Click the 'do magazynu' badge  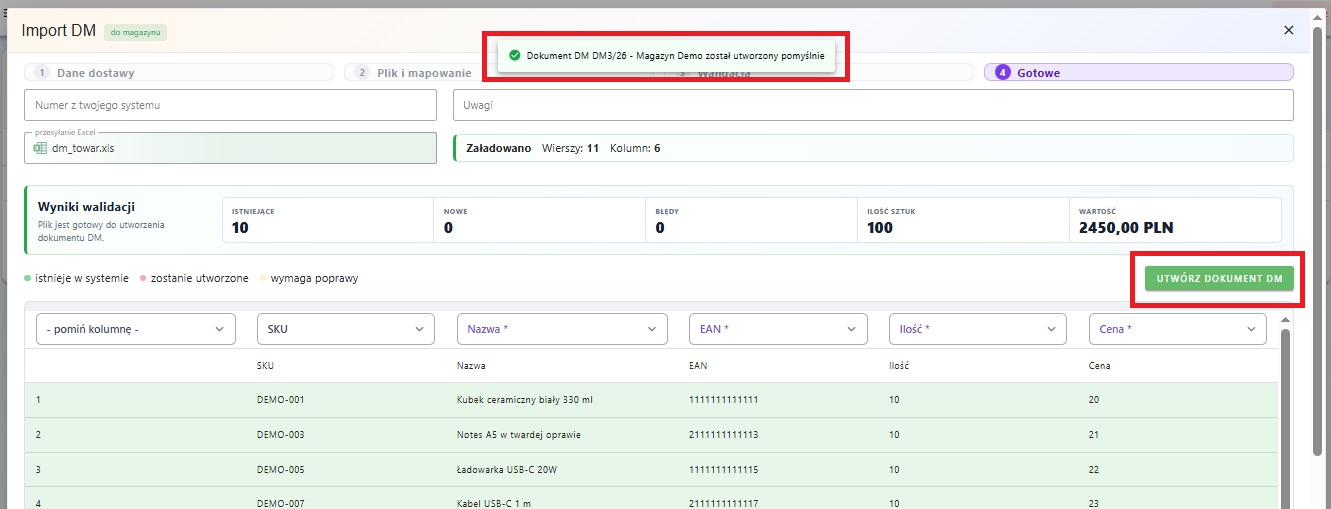(x=135, y=32)
